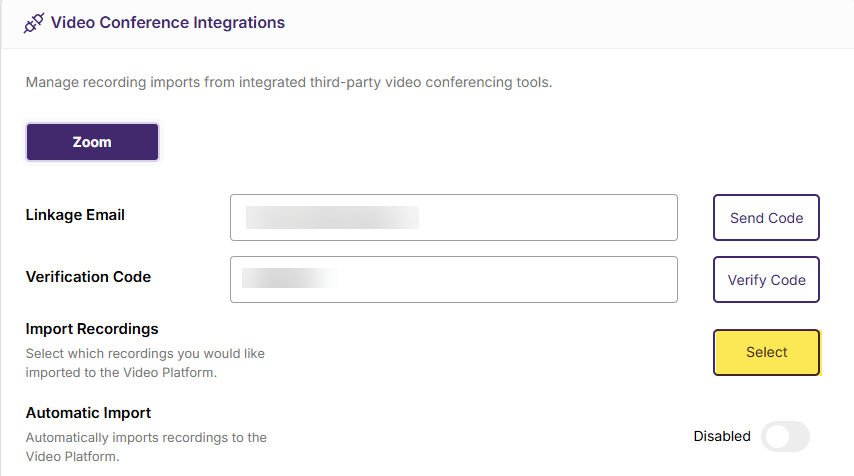The width and height of the screenshot is (854, 476).
Task: Click the Automatic Import heading
Action: pyautogui.click(x=88, y=413)
